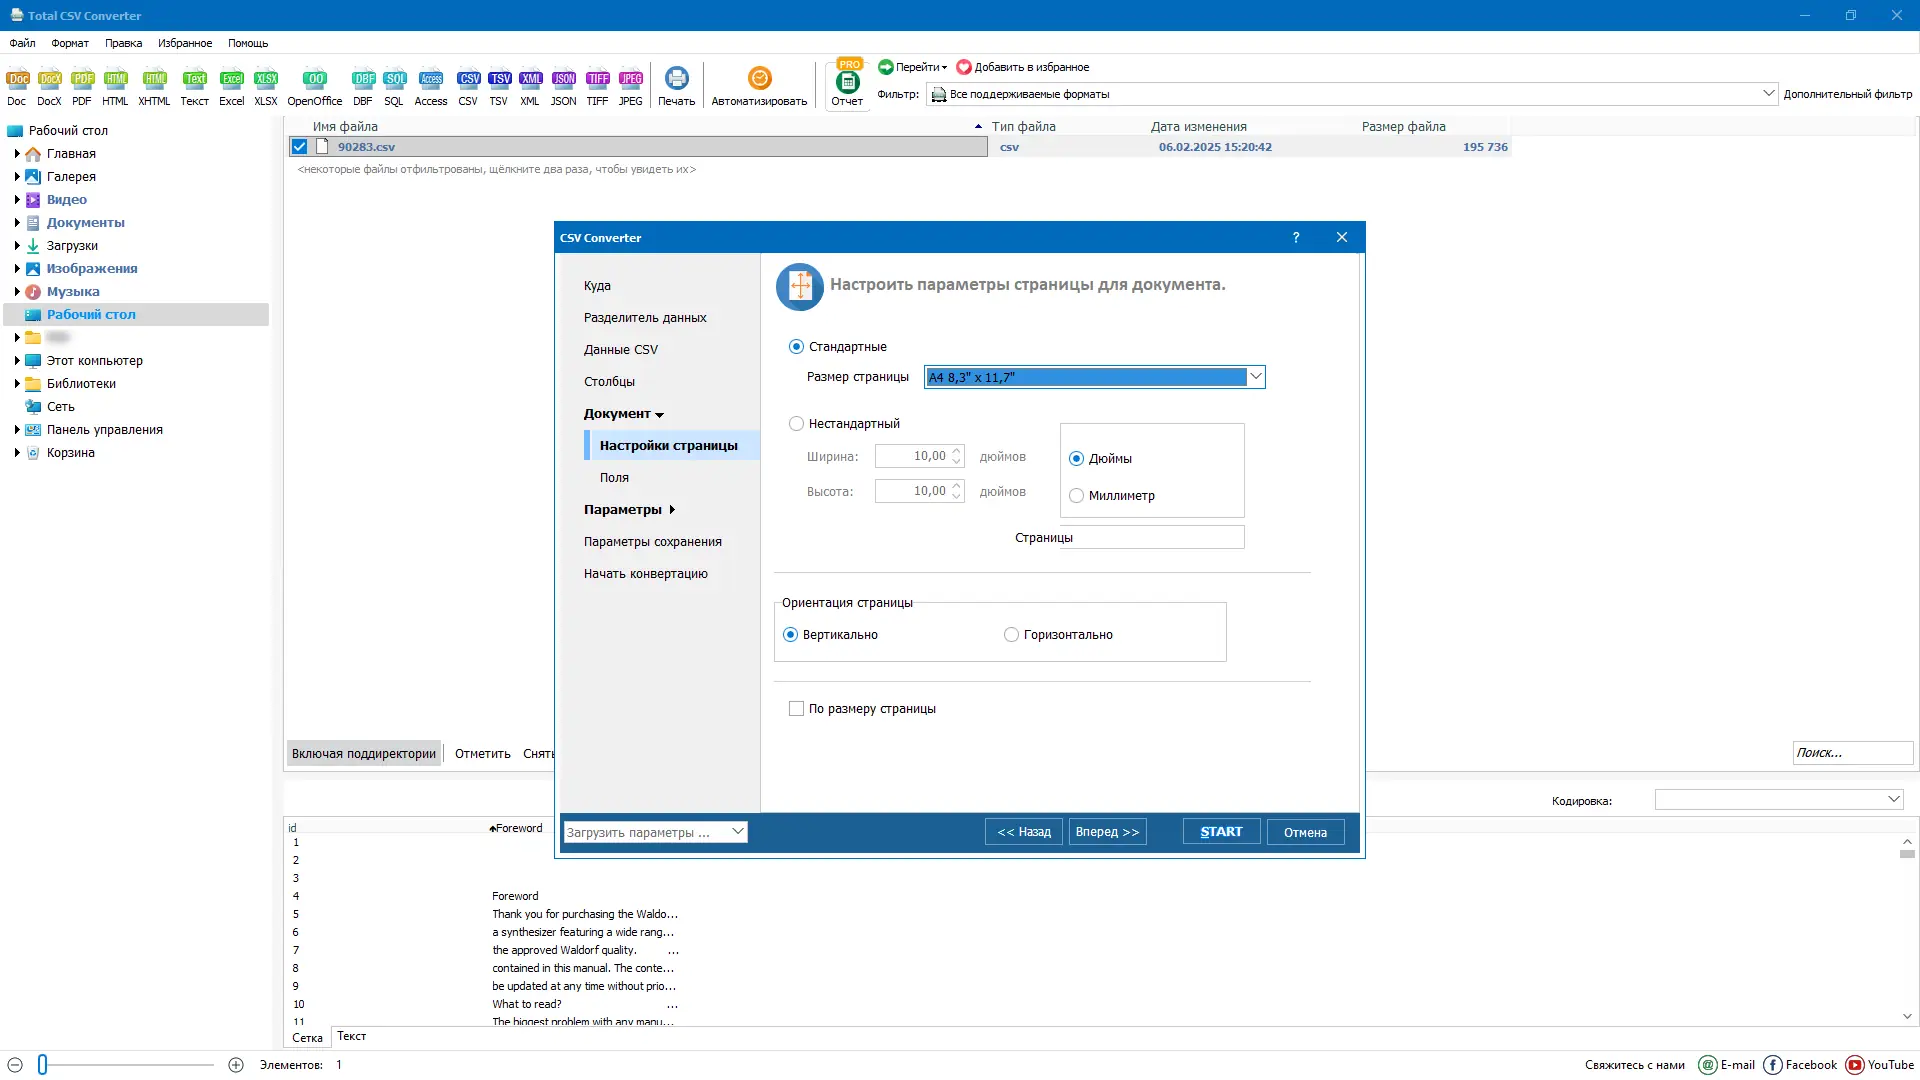Select the Нестандартный page size option

click(x=796, y=424)
